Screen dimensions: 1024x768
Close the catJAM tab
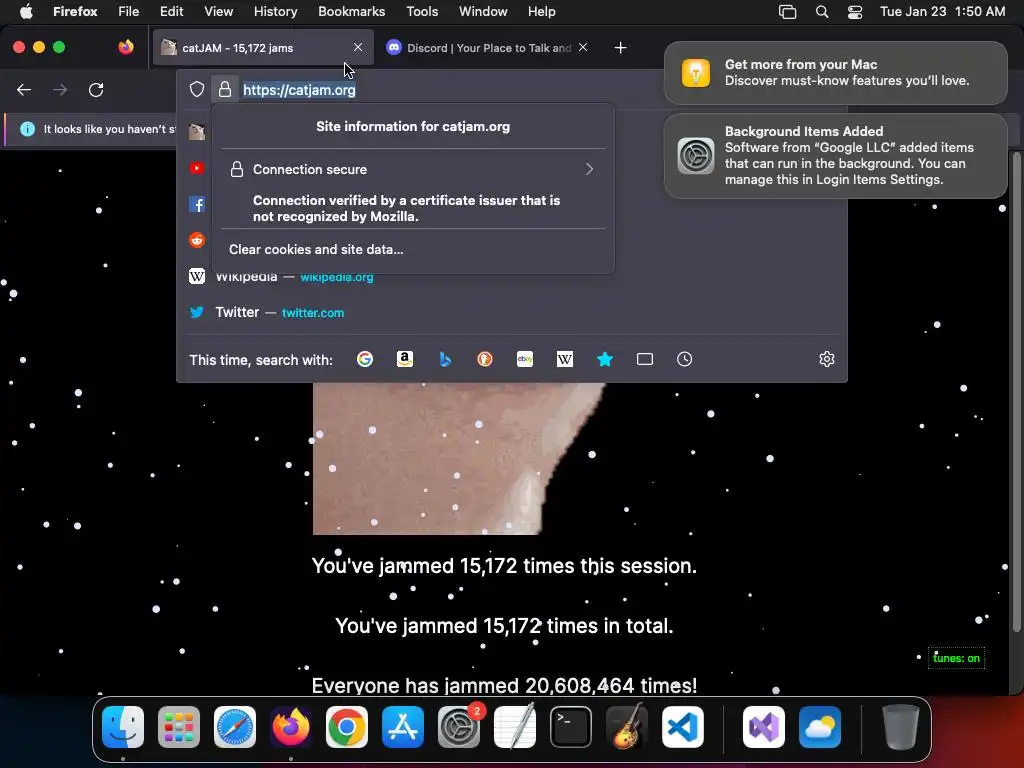coord(358,47)
